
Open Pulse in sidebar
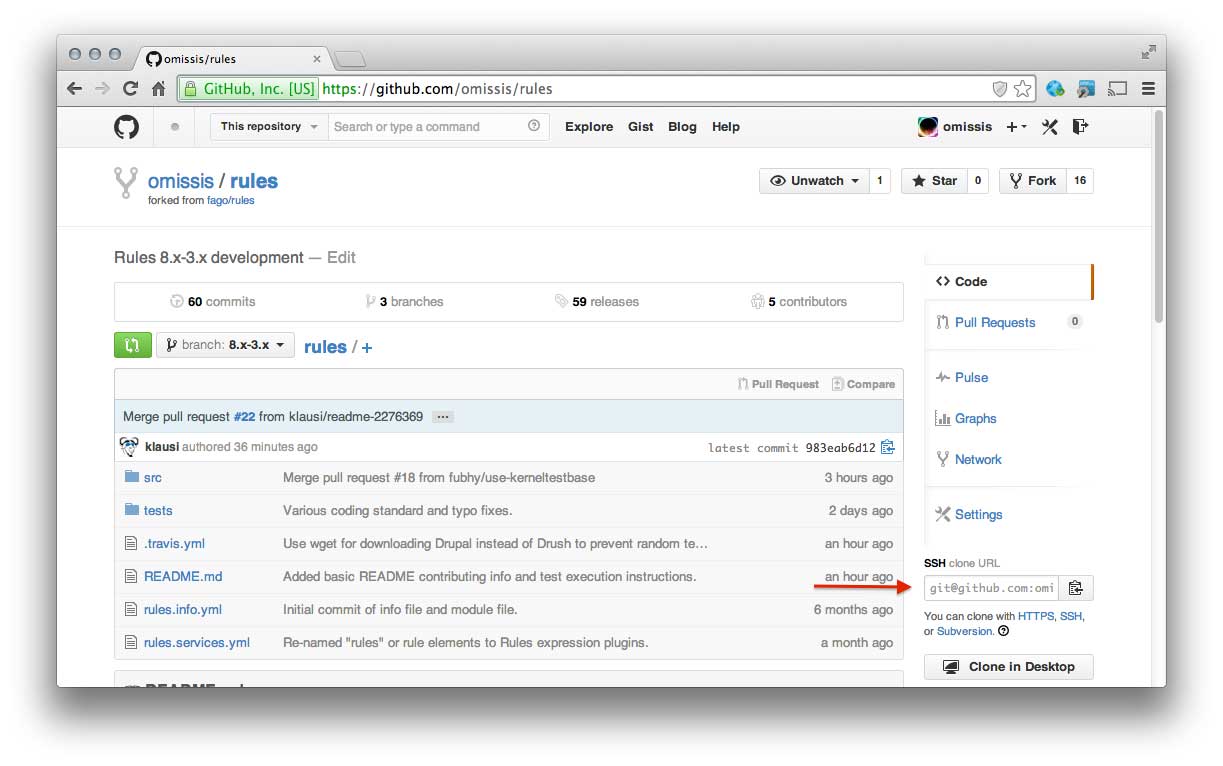[970, 377]
